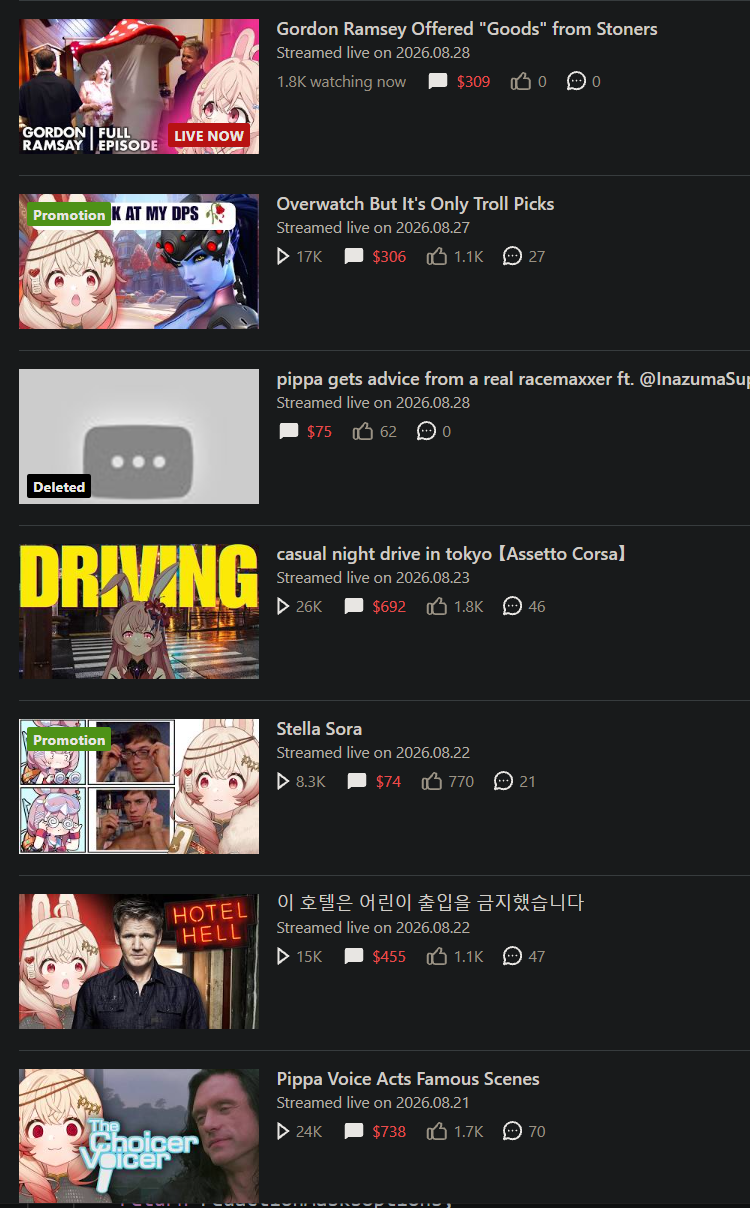Click the 26K view count
This screenshot has width=750, height=1208.
[309, 607]
